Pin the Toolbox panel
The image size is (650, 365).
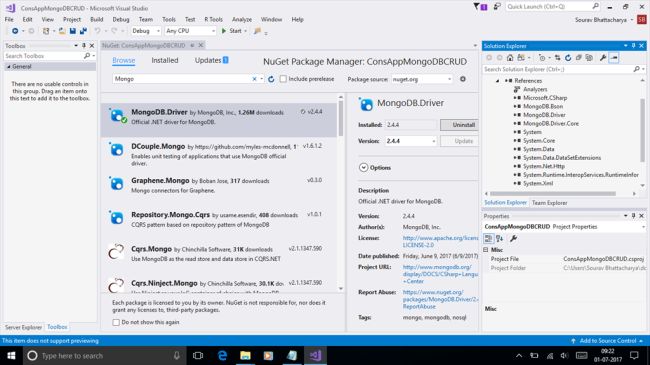(x=84, y=46)
